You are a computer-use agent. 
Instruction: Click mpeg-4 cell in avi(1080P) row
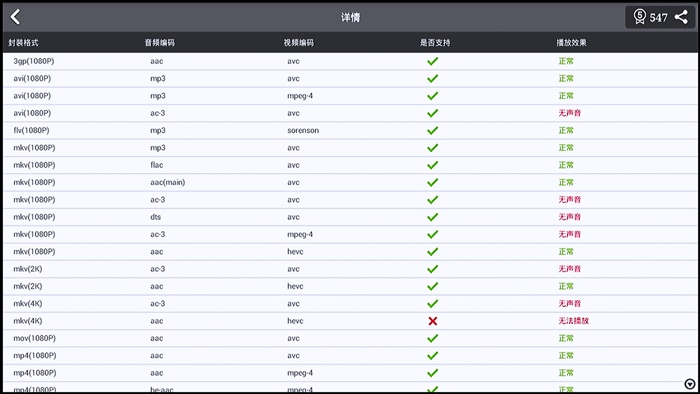pos(300,96)
